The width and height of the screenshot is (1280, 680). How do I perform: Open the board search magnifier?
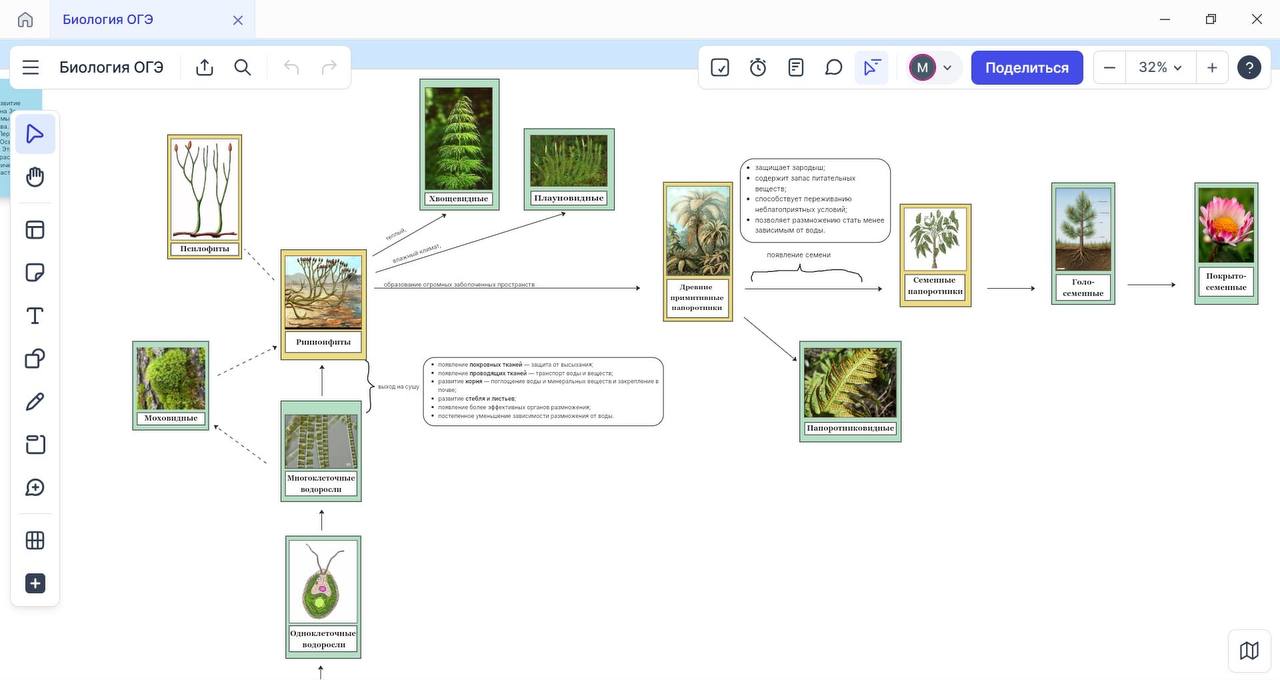[243, 67]
